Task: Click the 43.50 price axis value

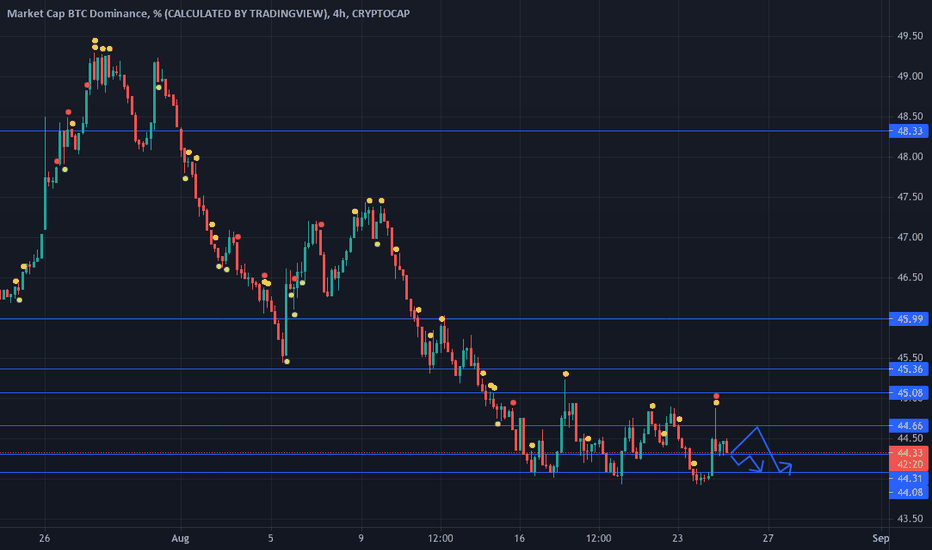Action: 910,519
